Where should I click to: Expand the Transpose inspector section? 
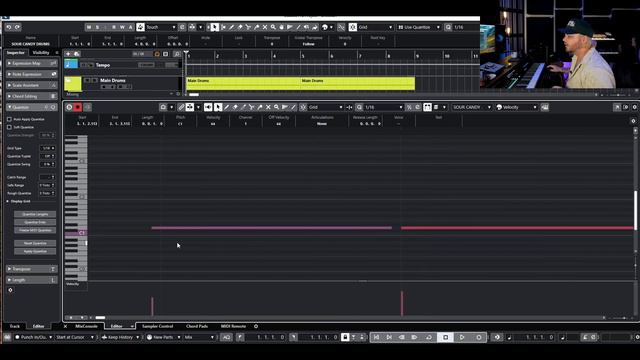tap(31, 269)
